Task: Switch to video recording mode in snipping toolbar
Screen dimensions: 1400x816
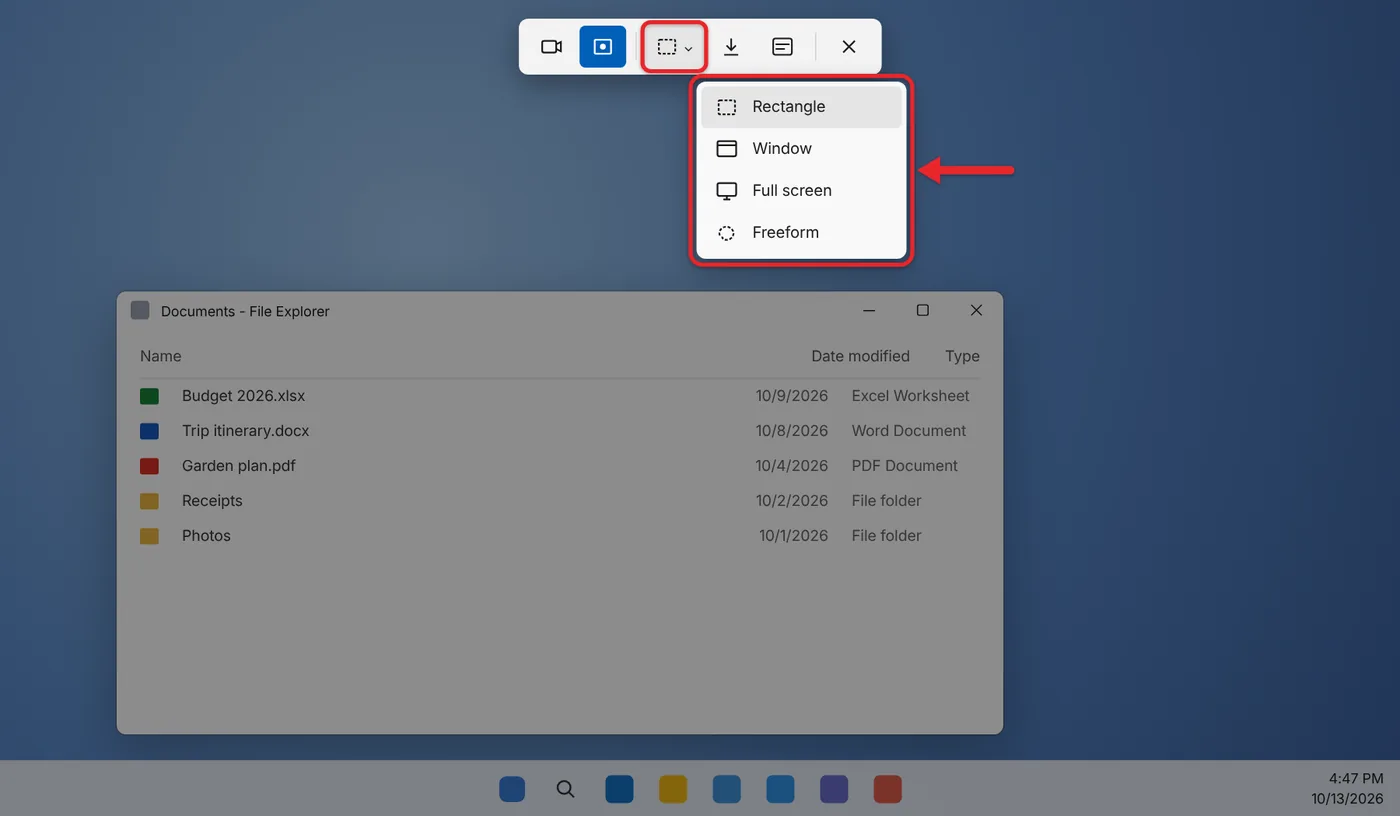Action: pos(551,47)
